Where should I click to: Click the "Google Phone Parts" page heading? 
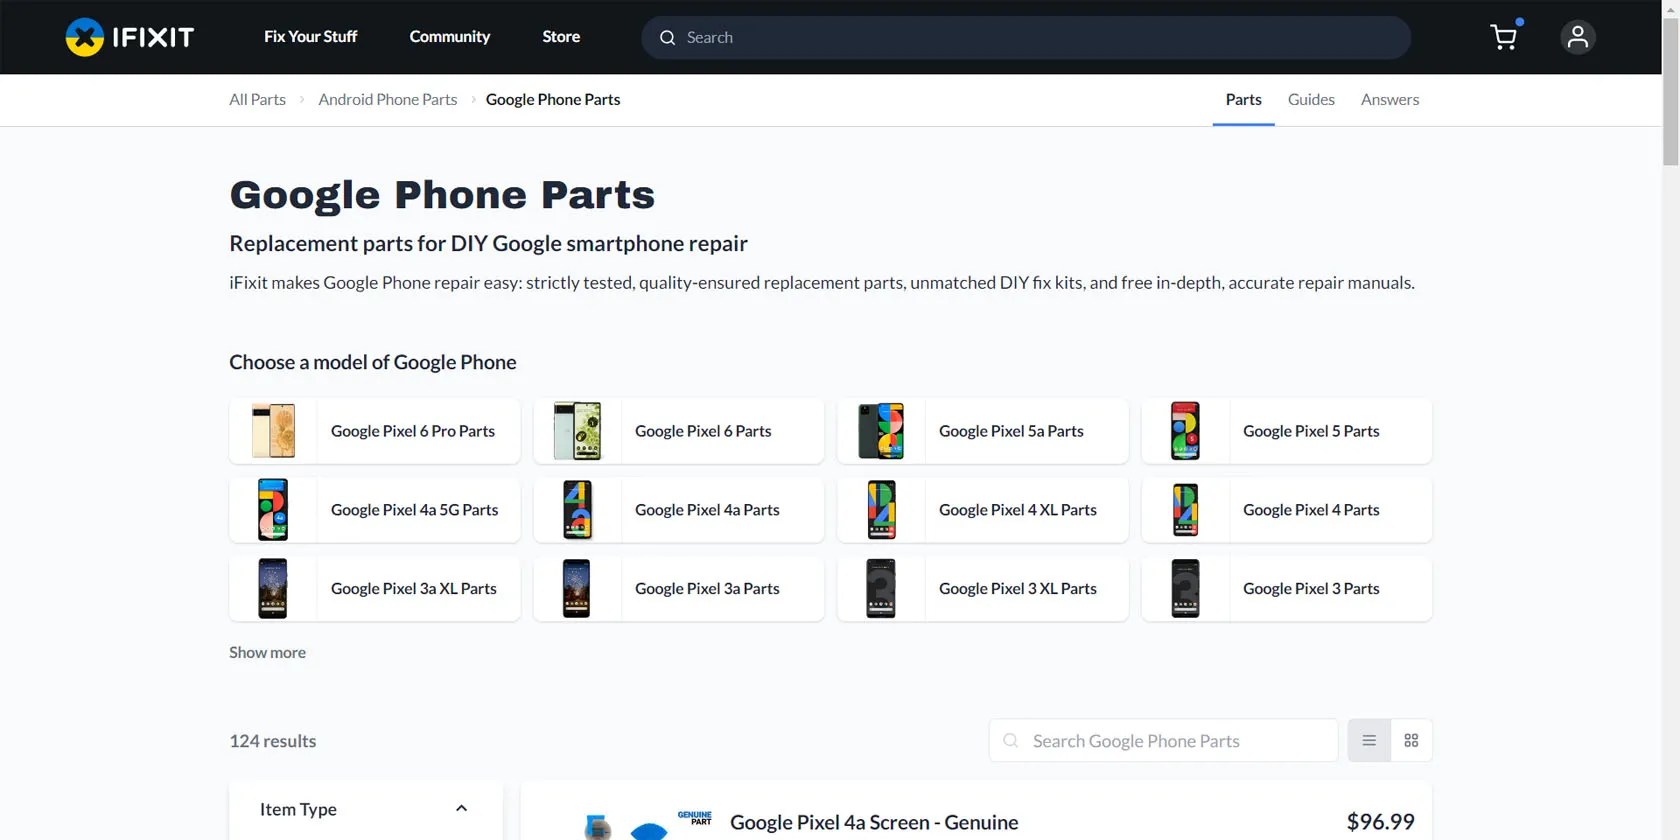coord(442,195)
